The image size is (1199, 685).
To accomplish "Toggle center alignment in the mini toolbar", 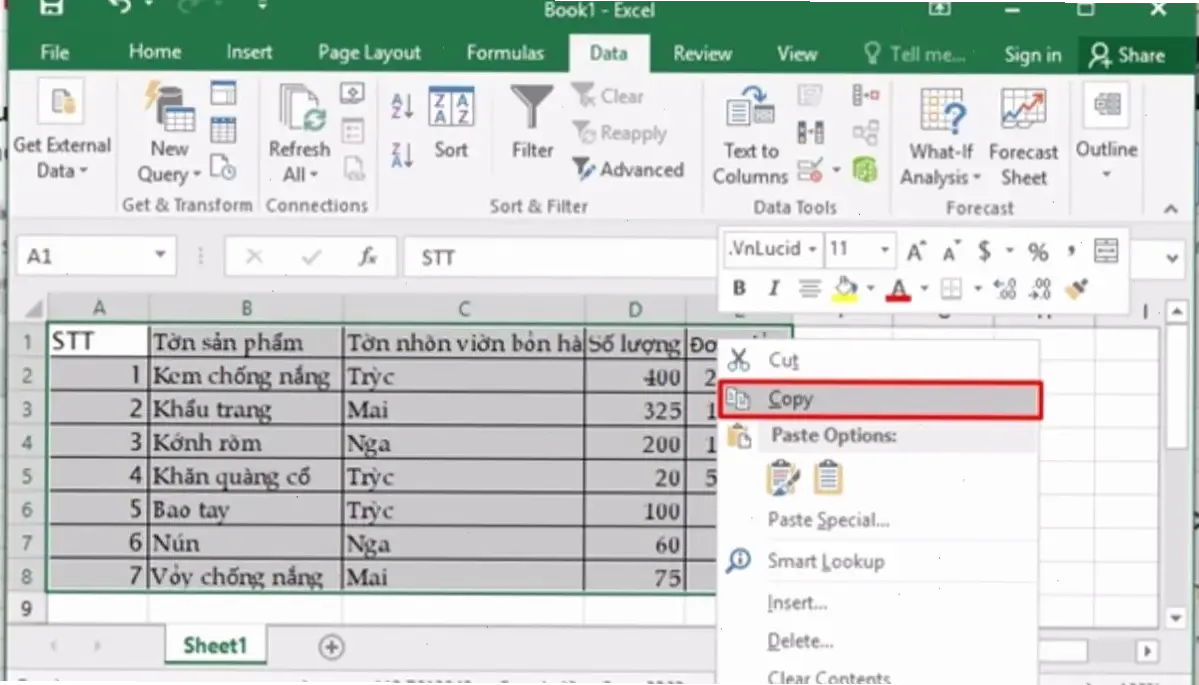I will pos(809,289).
